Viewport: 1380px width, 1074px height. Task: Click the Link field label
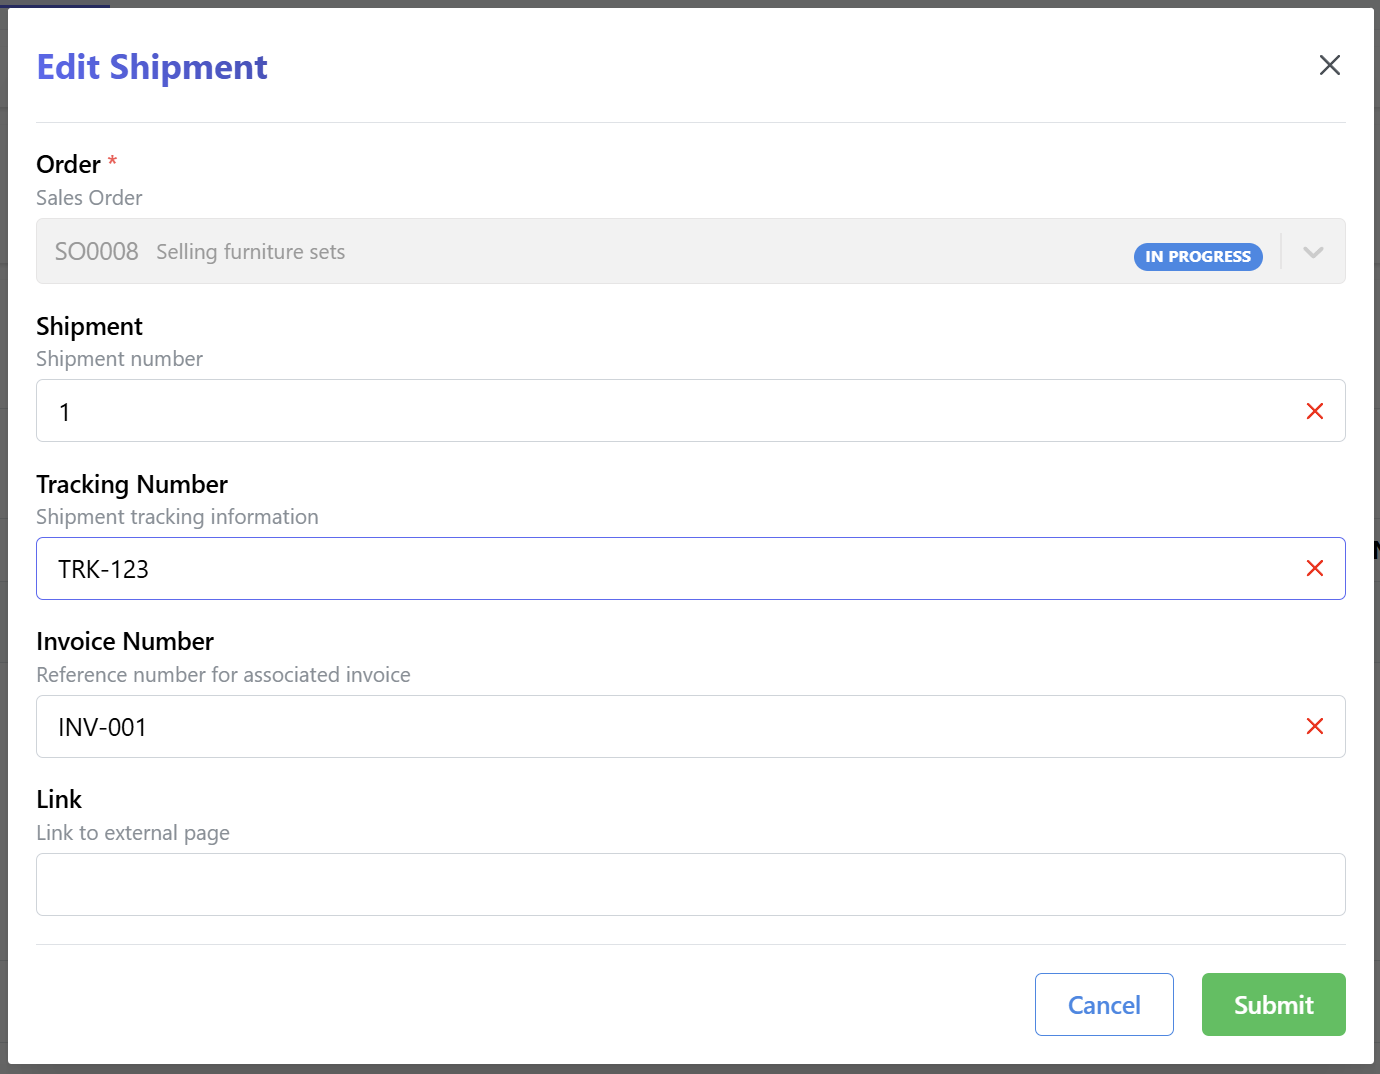pos(59,800)
